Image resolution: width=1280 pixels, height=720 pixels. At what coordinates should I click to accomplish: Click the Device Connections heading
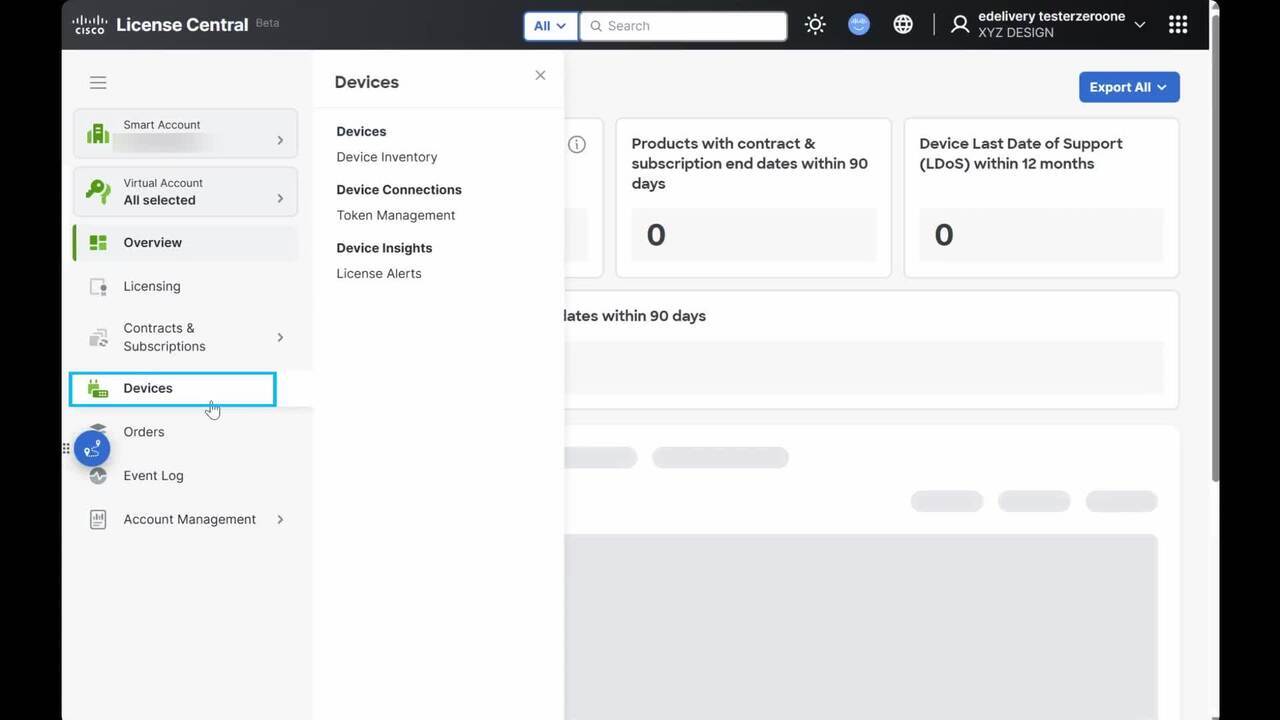click(x=399, y=190)
